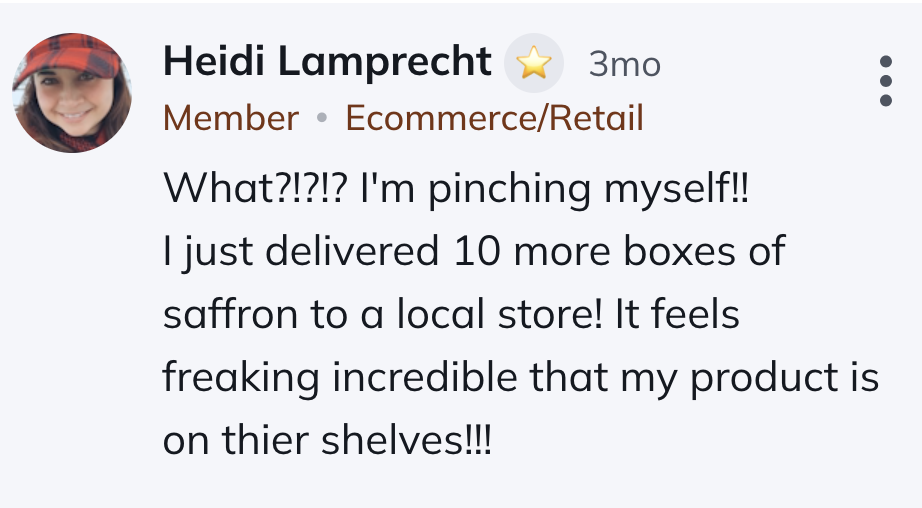Click the Heidi Lamprecht author name

[327, 61]
